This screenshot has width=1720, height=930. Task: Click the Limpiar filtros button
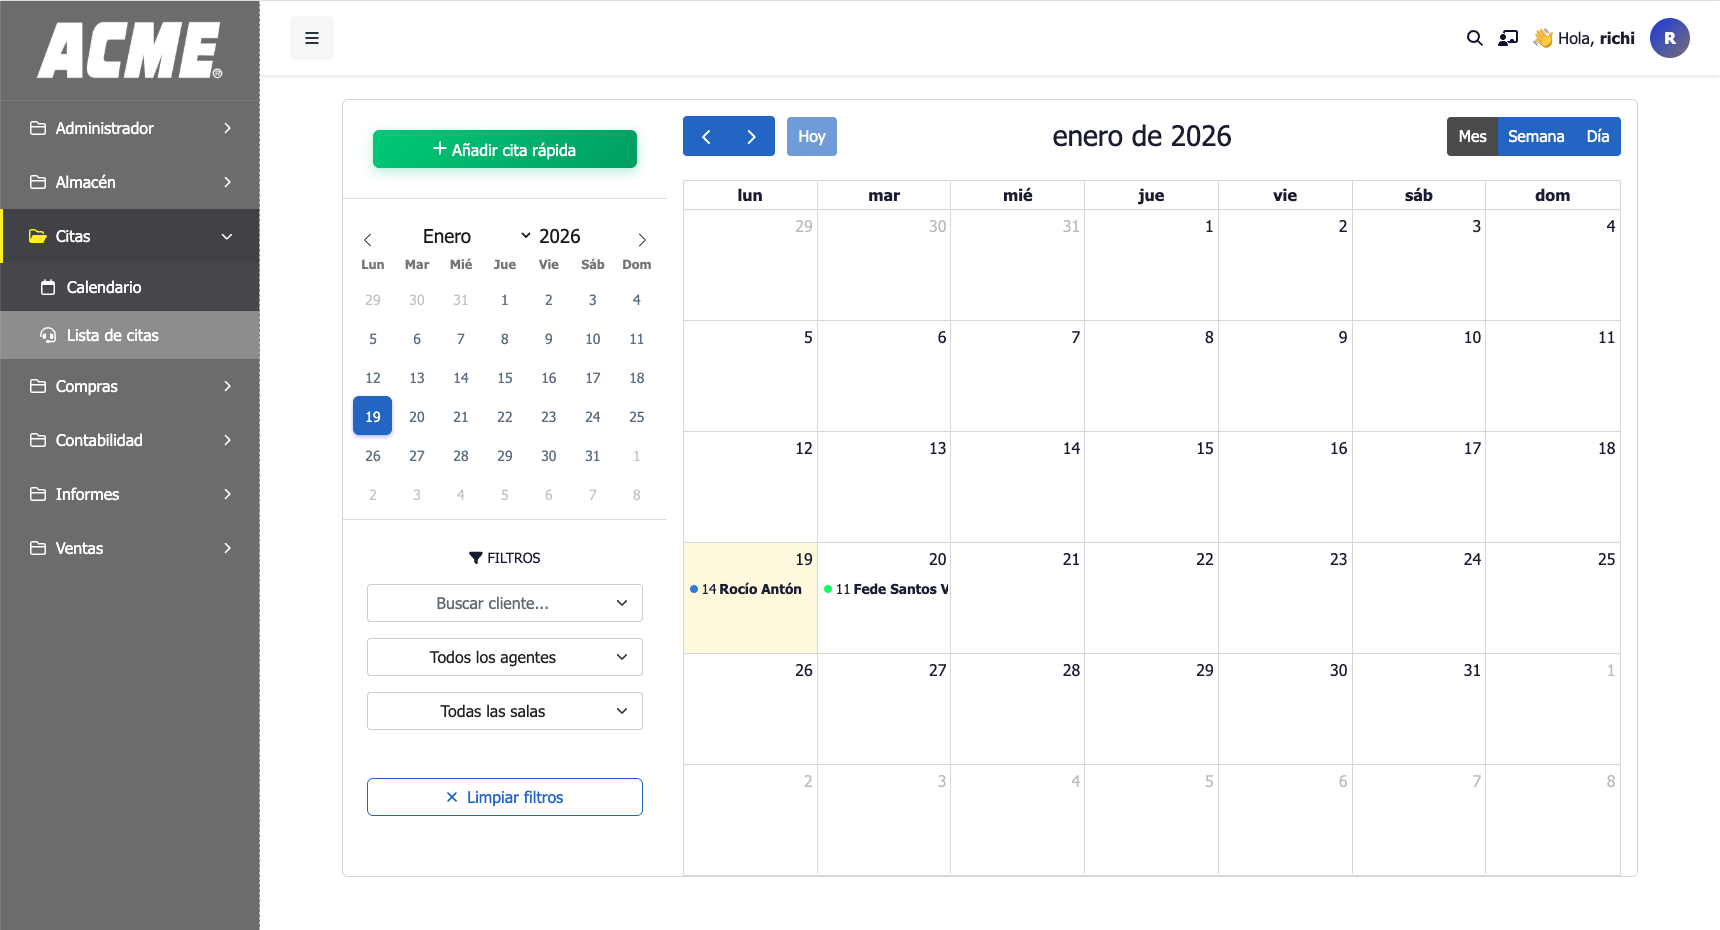[504, 797]
